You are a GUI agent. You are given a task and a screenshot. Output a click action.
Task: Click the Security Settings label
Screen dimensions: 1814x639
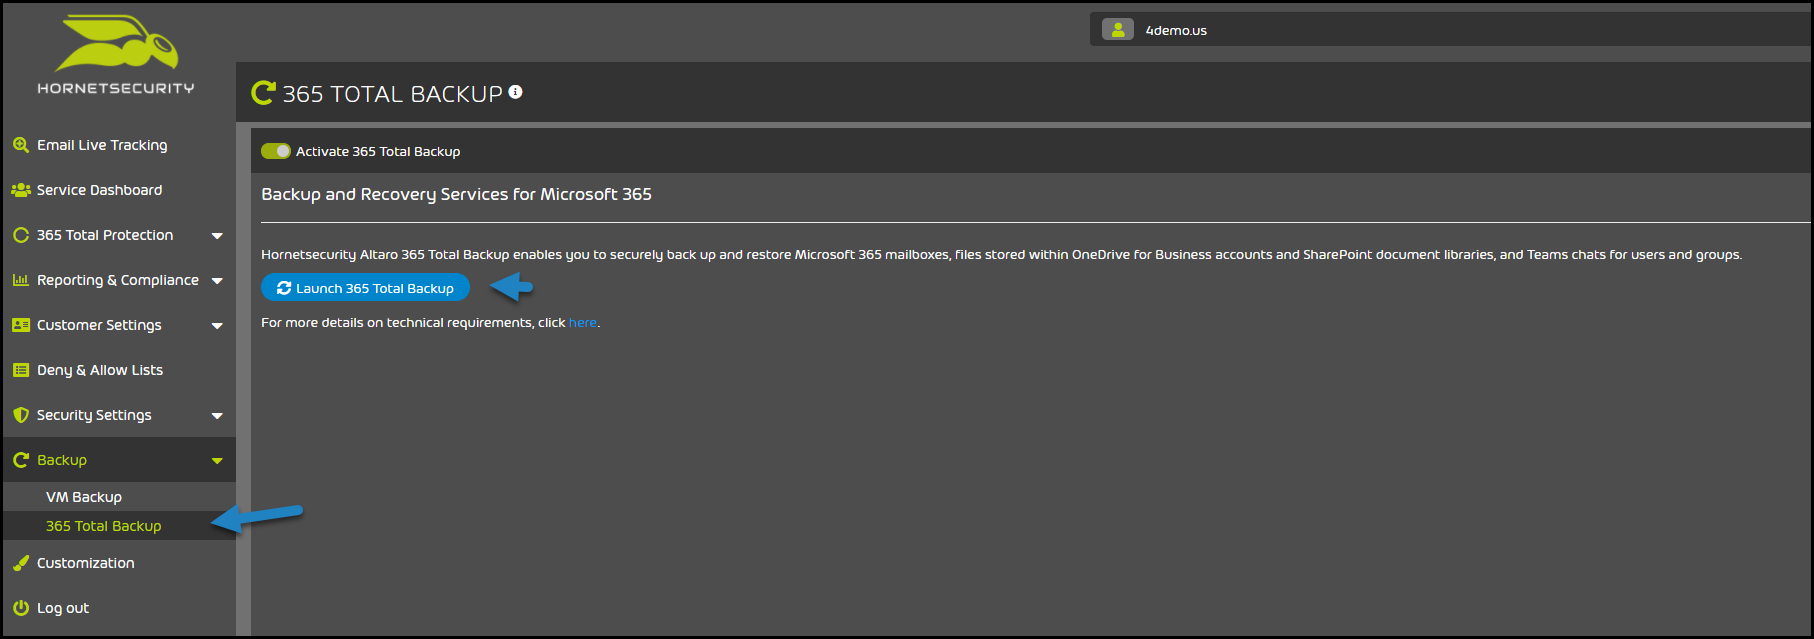click(94, 415)
